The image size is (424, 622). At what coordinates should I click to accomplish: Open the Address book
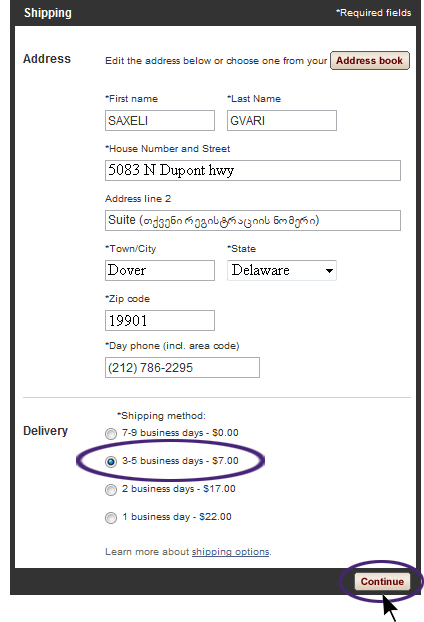coord(370,61)
